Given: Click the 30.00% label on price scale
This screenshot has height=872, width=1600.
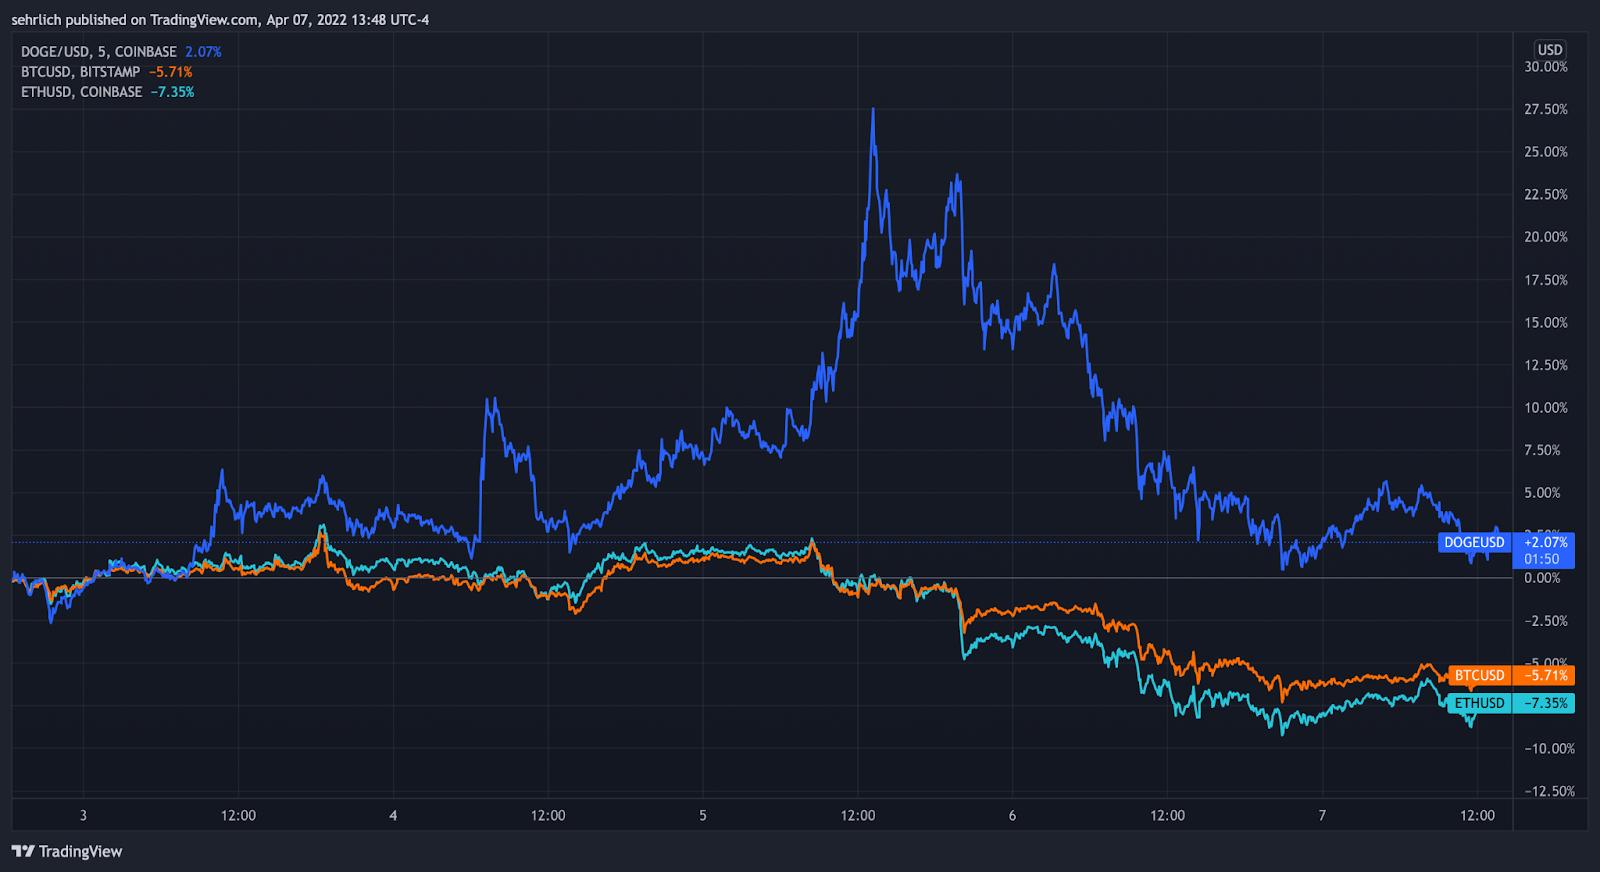Looking at the screenshot, I should (x=1546, y=67).
